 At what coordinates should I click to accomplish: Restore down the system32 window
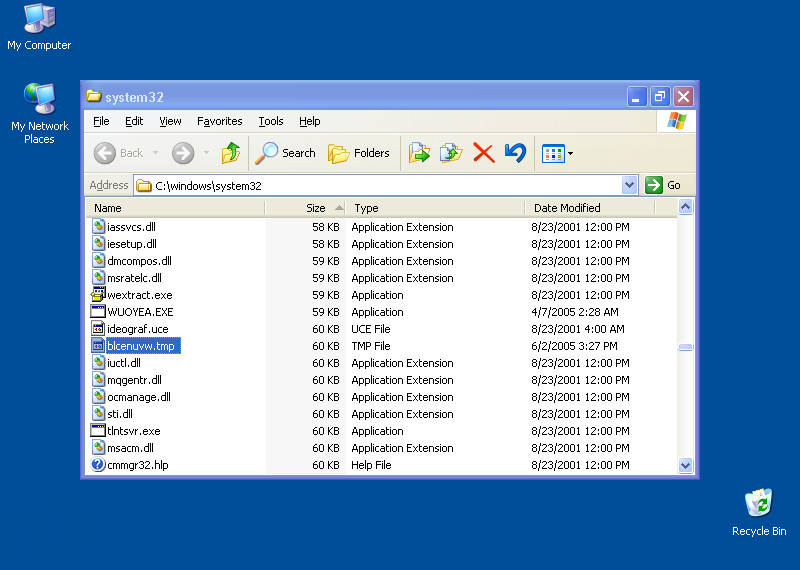pyautogui.click(x=660, y=96)
